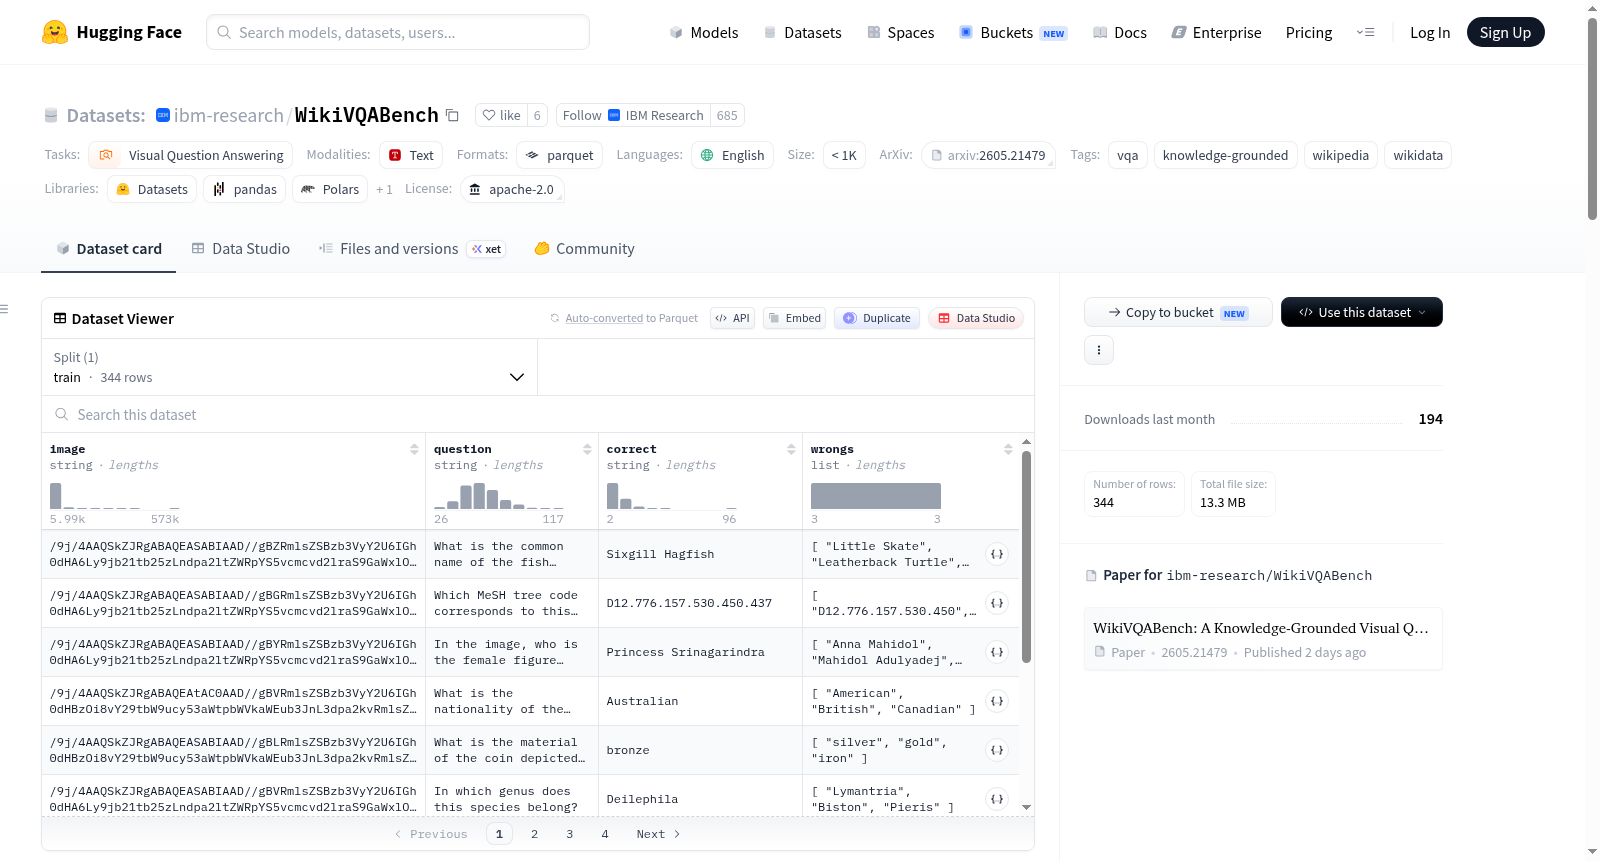Screen dimensions: 1600x861
Task: Open the ibm-research organization page
Action: click(229, 115)
